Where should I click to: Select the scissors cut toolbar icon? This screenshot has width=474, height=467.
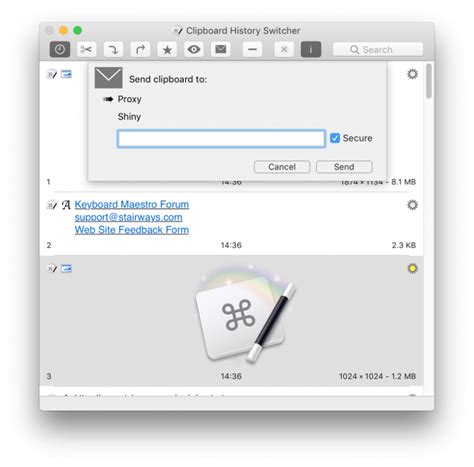pyautogui.click(x=86, y=50)
